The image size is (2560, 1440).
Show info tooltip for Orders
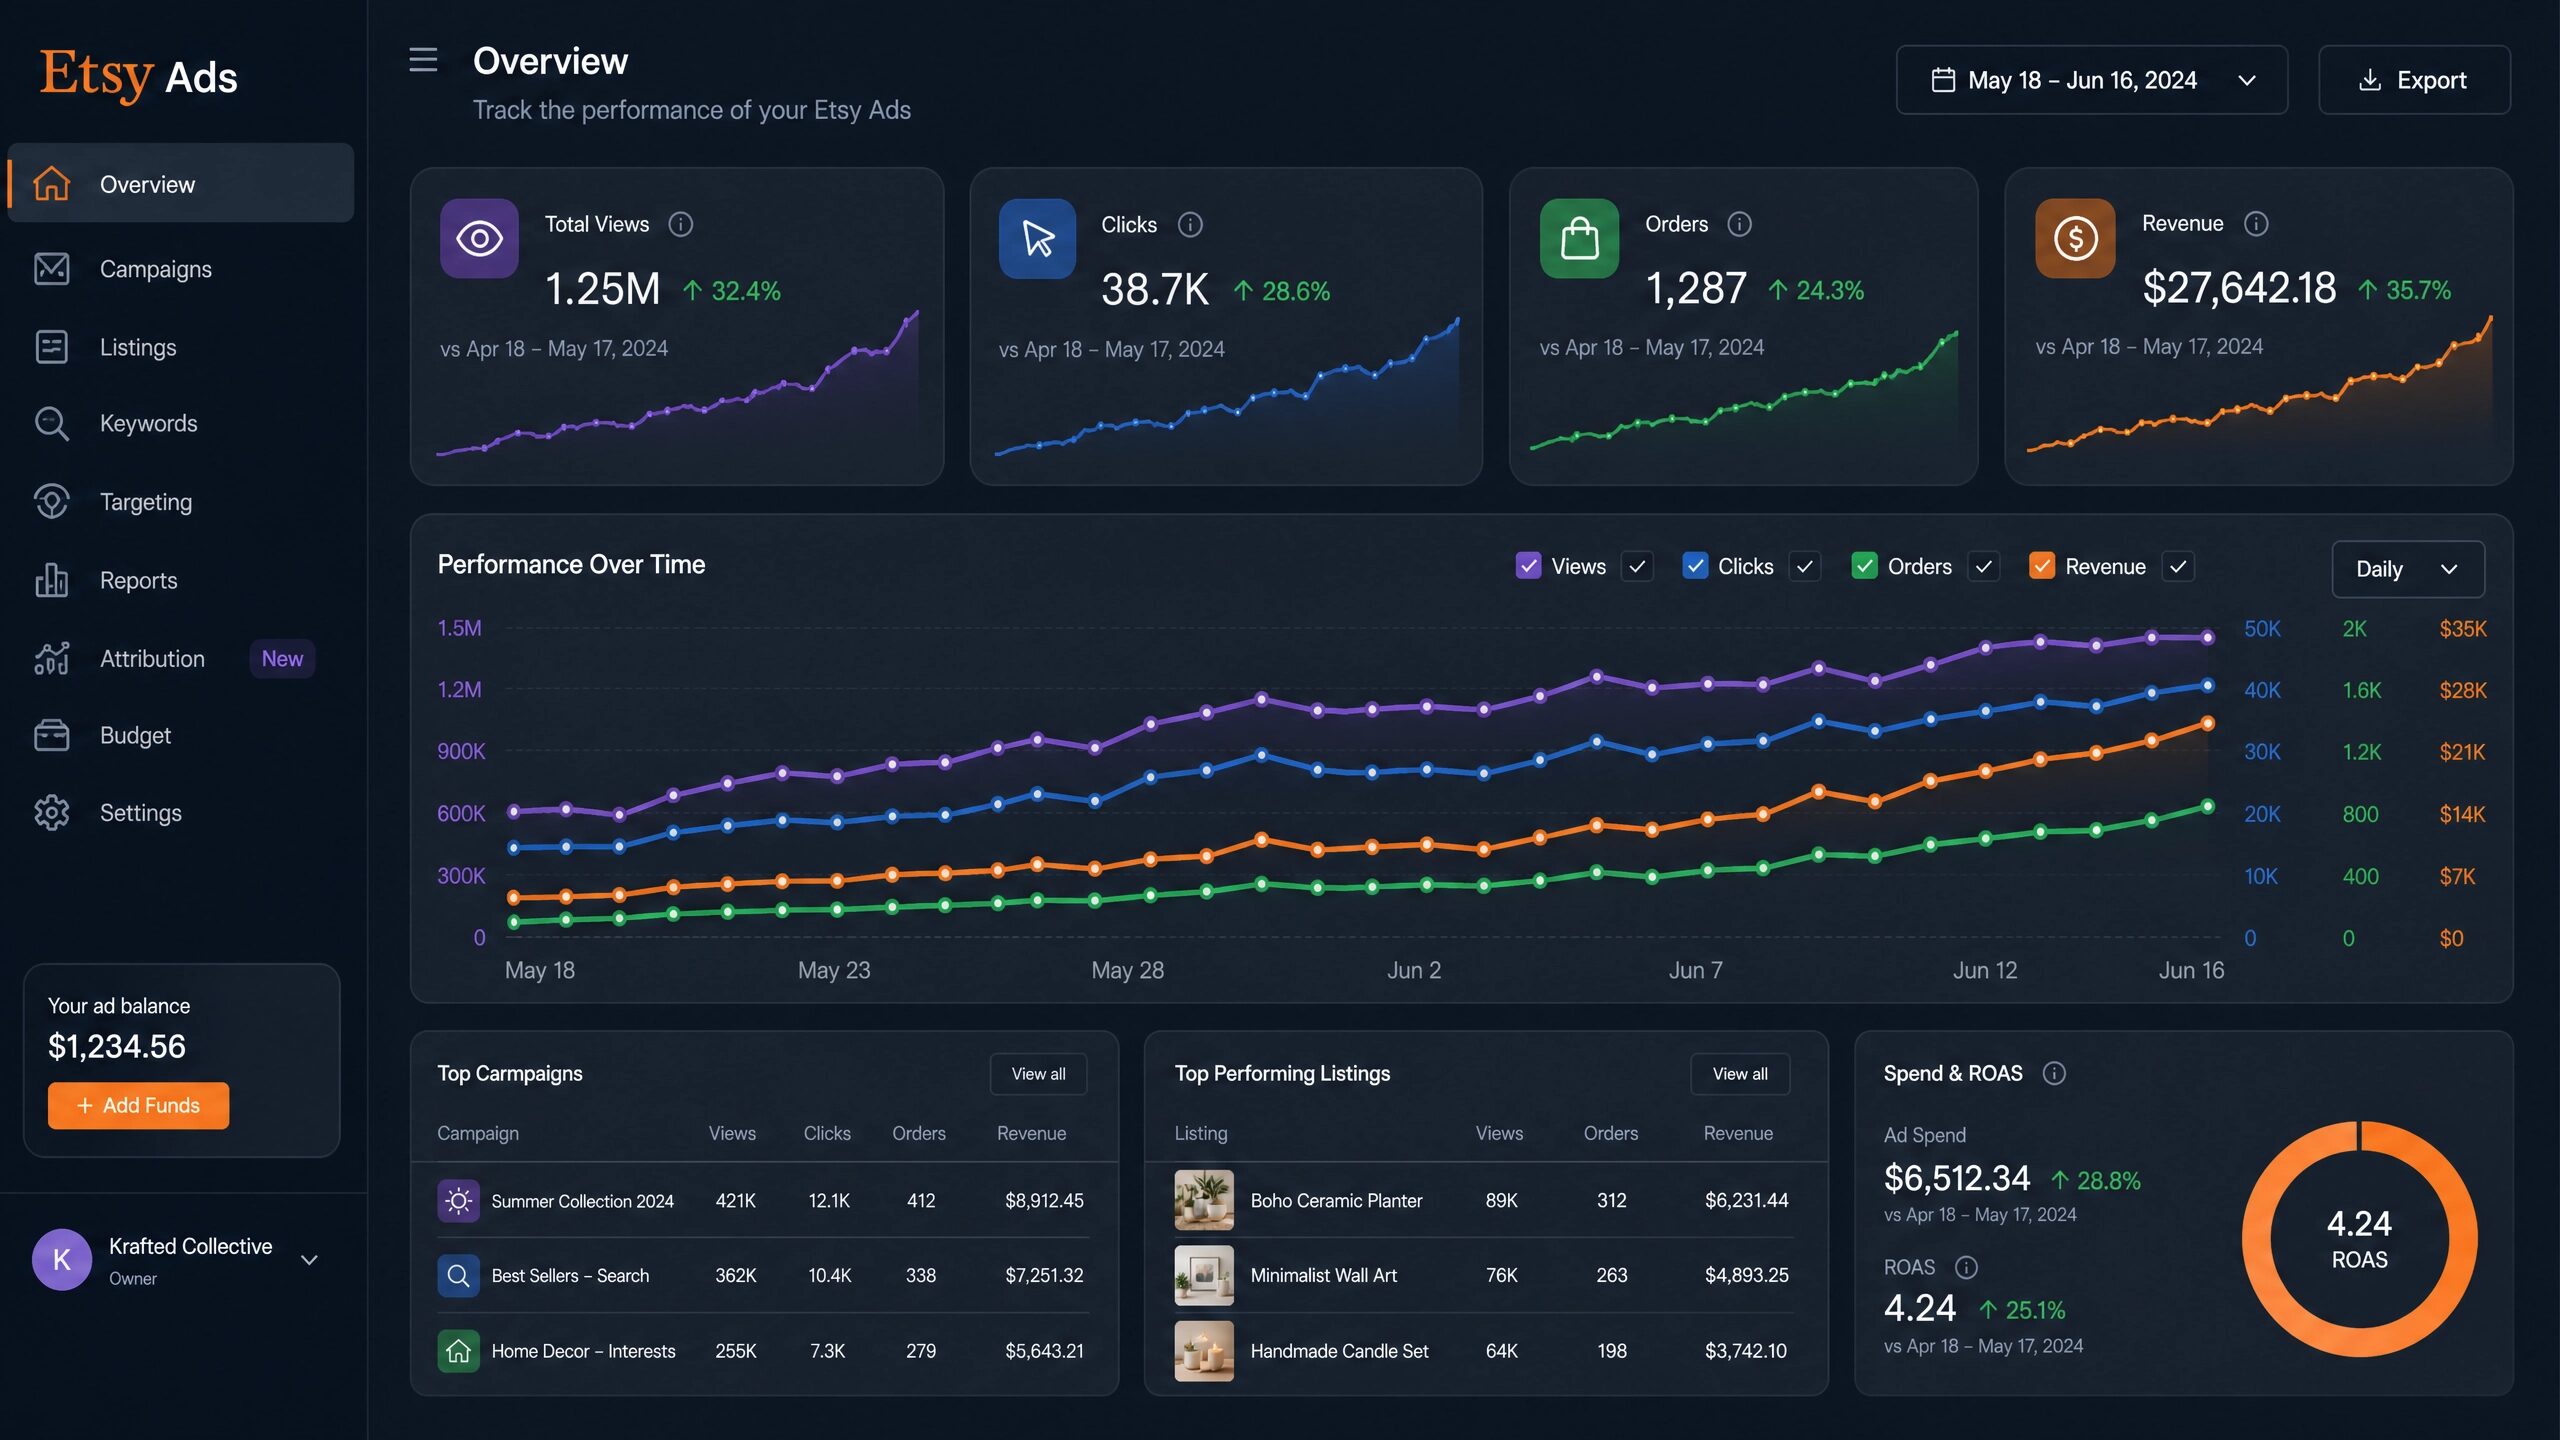pos(1740,224)
